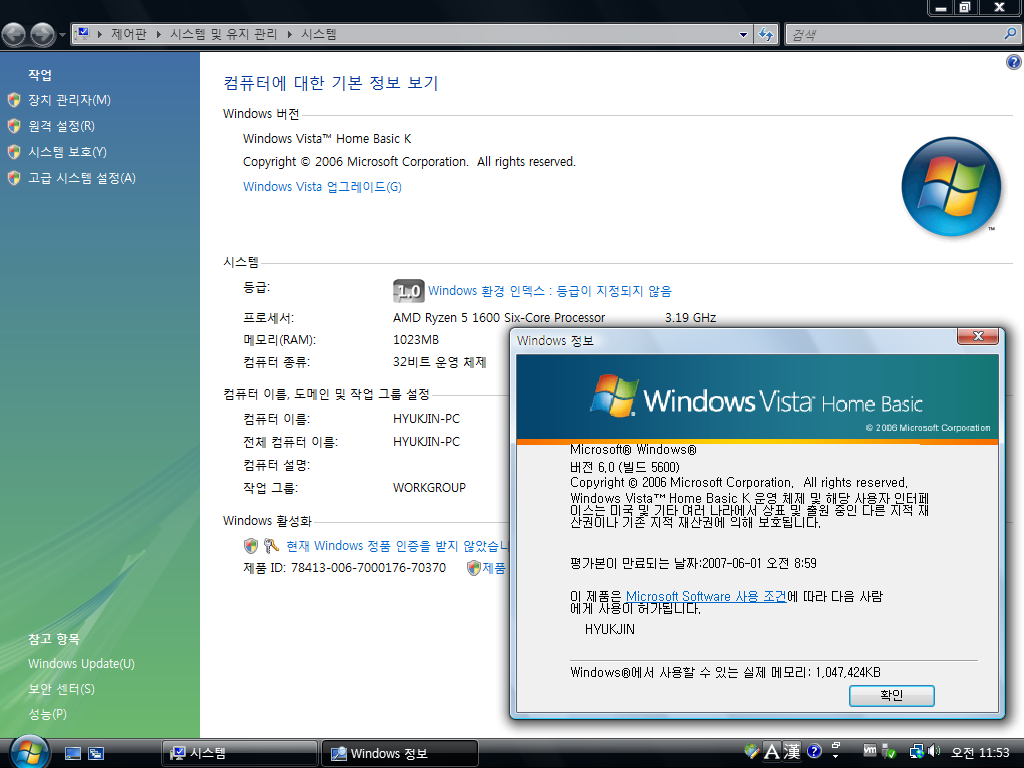Click the shield icon beside 장치 관리자(M)
Image resolution: width=1024 pixels, height=768 pixels.
[14, 100]
